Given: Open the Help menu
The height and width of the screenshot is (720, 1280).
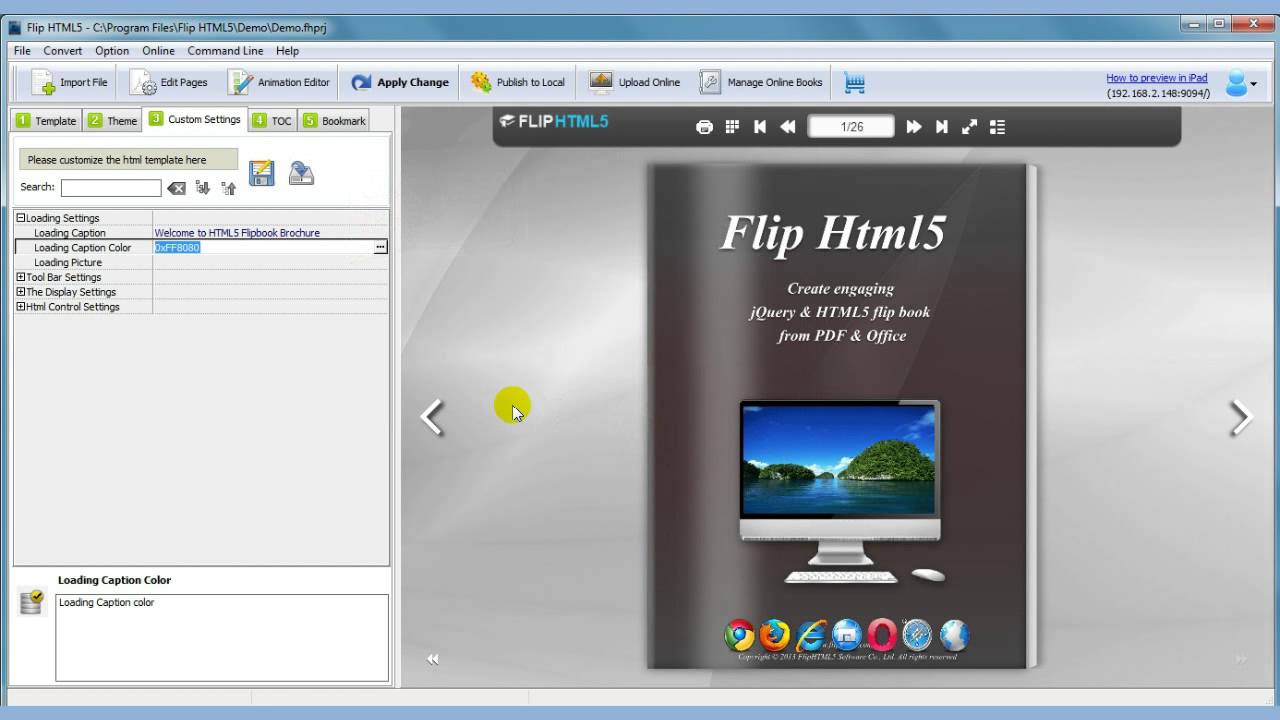Looking at the screenshot, I should [287, 51].
